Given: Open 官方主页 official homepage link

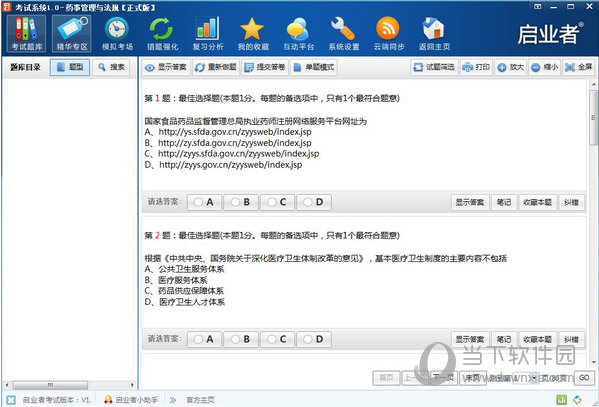Looking at the screenshot, I should (200, 400).
